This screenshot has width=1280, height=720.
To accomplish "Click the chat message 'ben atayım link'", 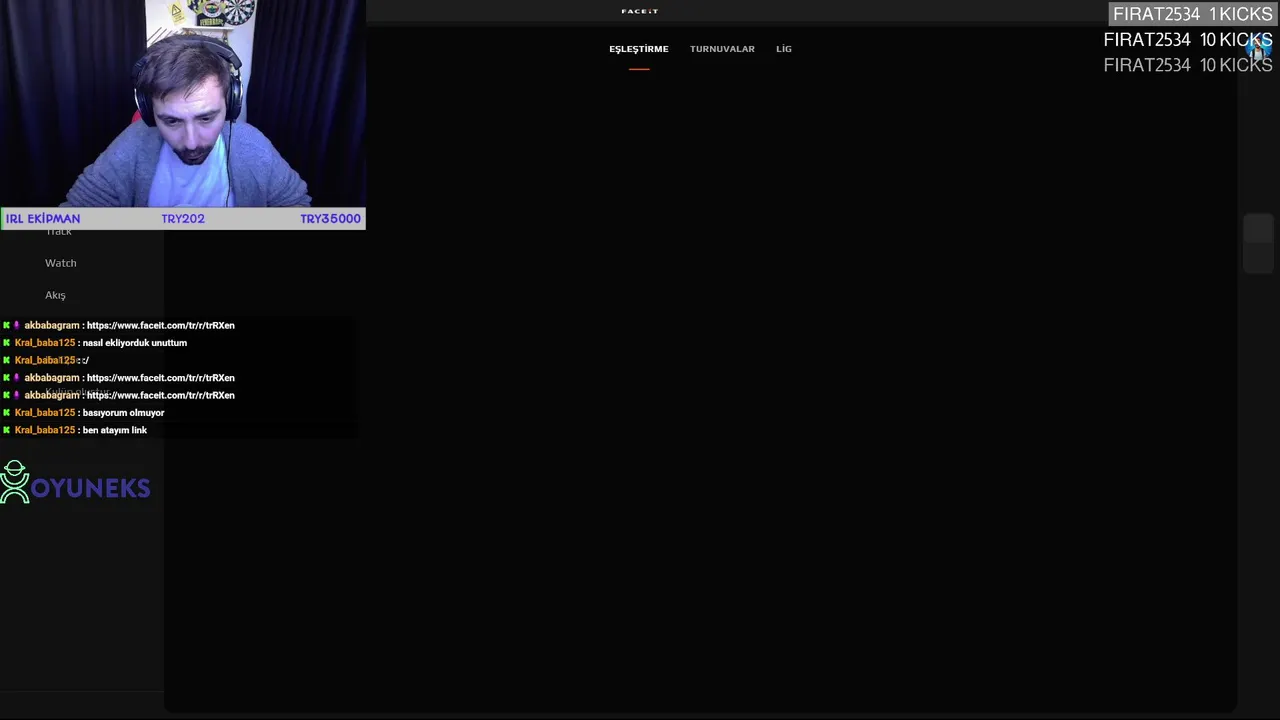I will coord(115,430).
